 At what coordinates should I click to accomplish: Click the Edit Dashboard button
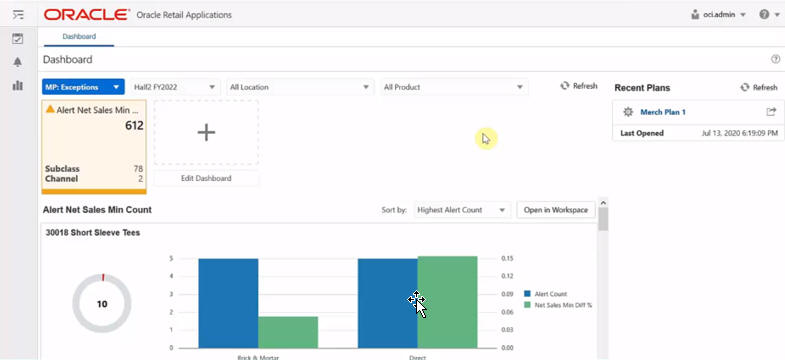pyautogui.click(x=206, y=178)
